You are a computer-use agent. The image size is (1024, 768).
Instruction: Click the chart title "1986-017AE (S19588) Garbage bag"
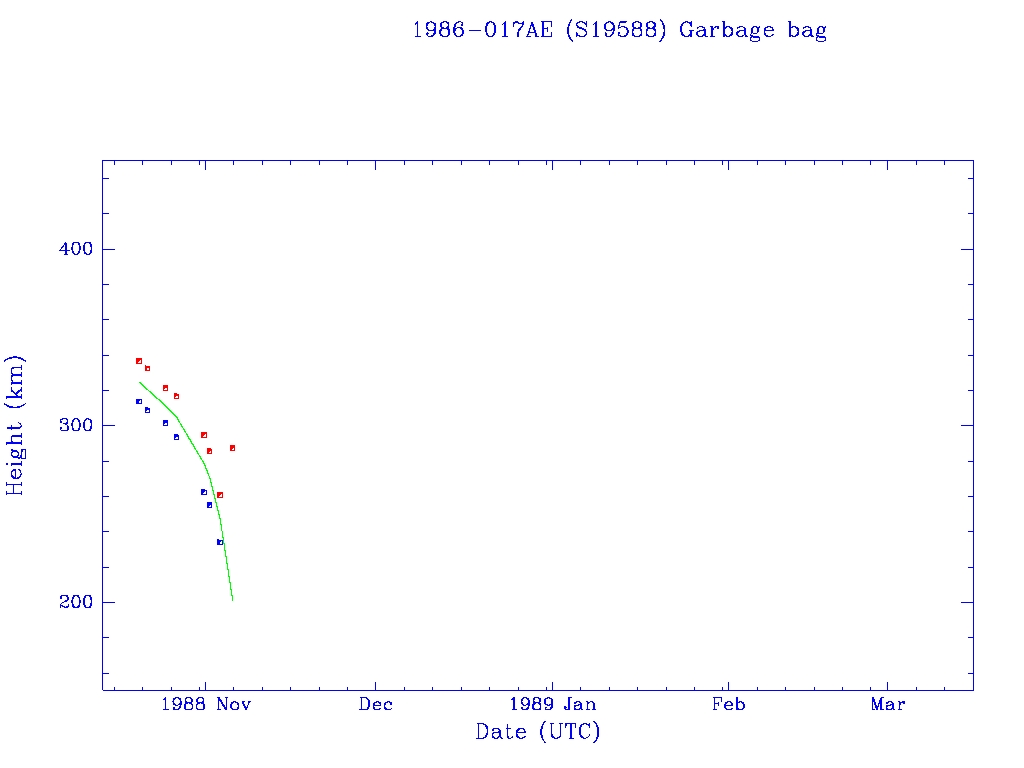(x=619, y=30)
